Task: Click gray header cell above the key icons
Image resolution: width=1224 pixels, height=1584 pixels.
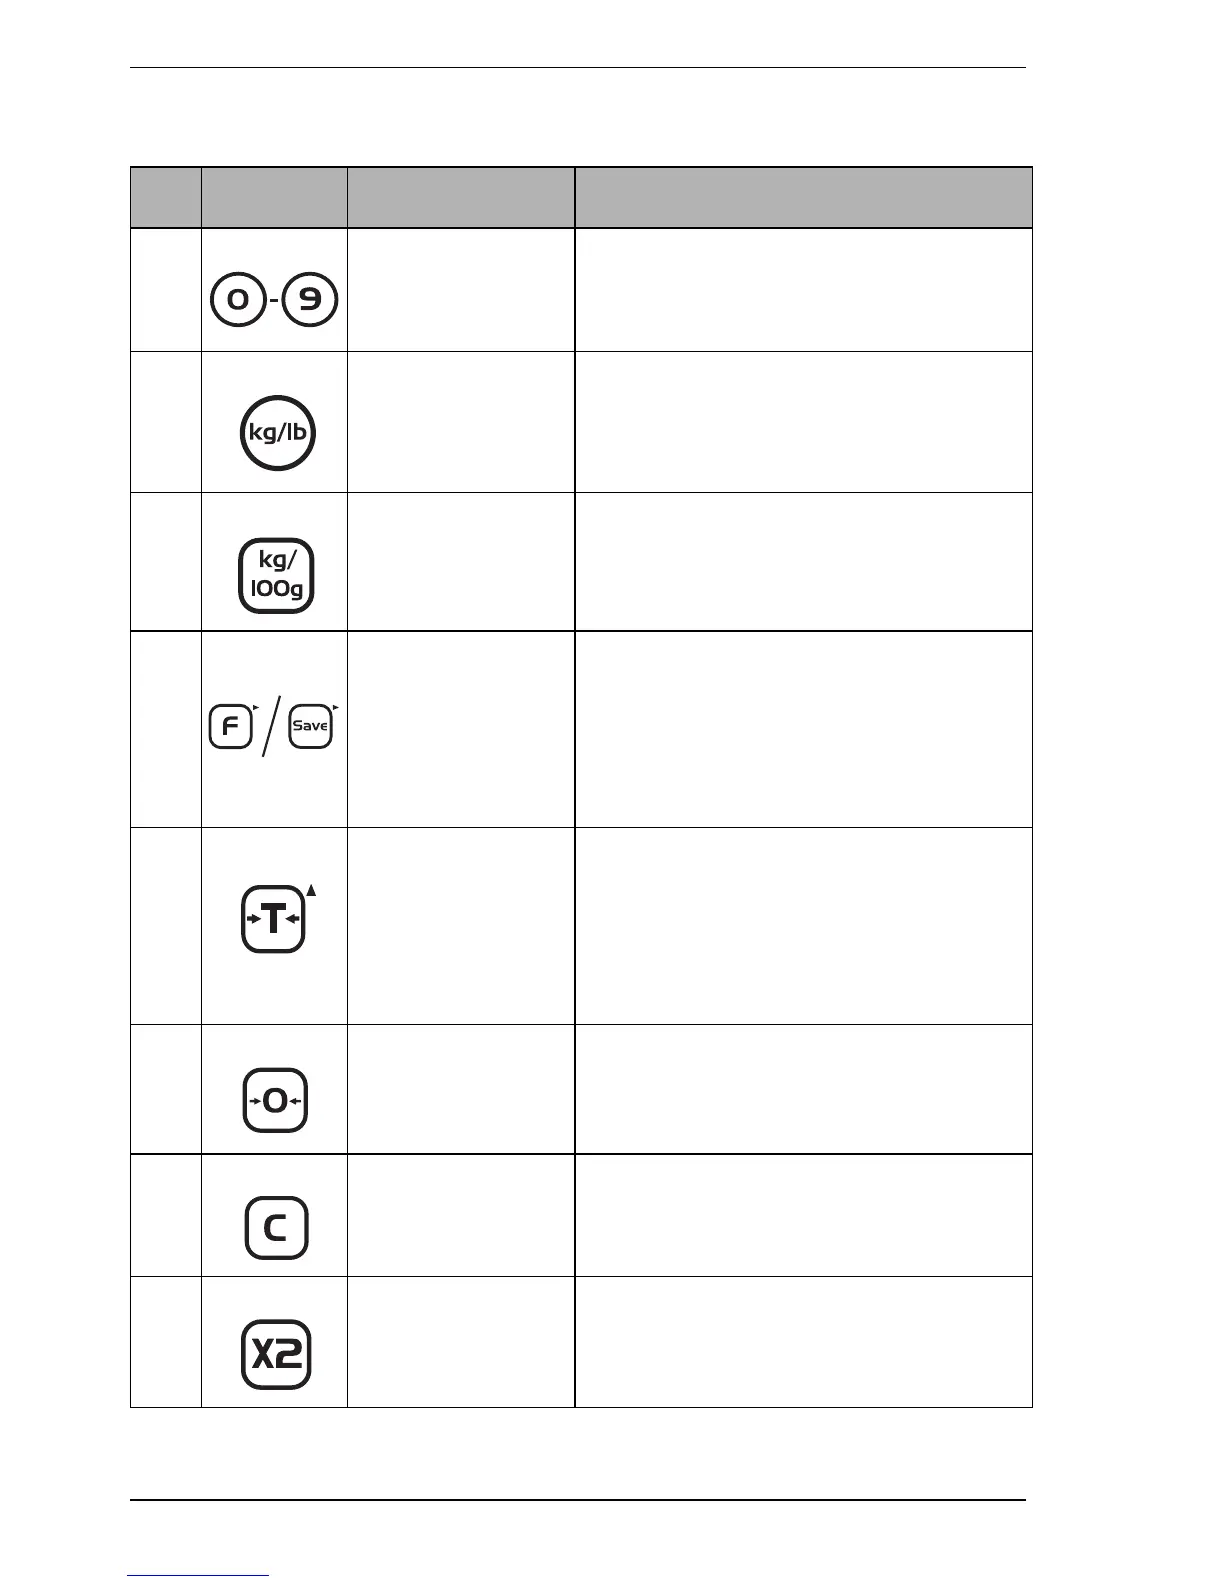Action: (x=274, y=198)
